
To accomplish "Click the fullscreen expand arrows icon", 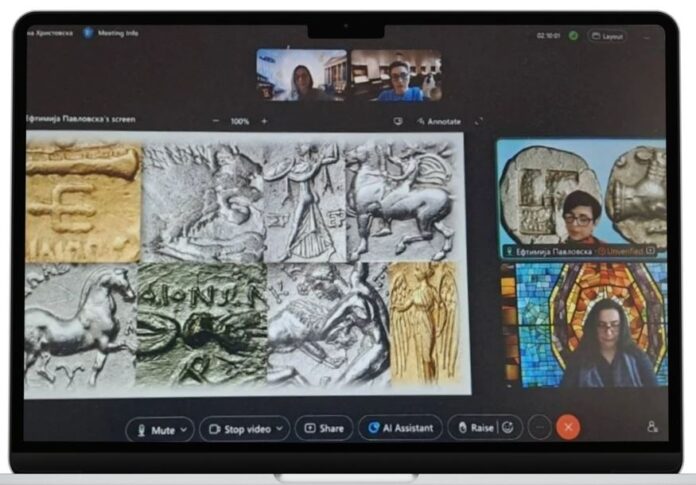I will tap(478, 121).
